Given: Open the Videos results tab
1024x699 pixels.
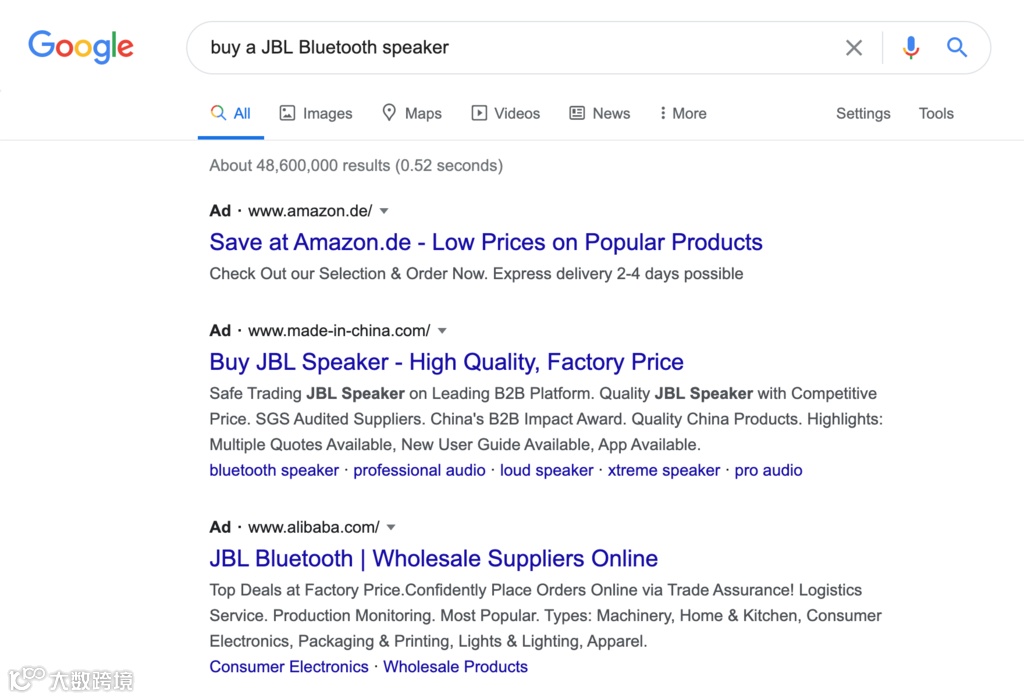Looking at the screenshot, I should tap(506, 113).
